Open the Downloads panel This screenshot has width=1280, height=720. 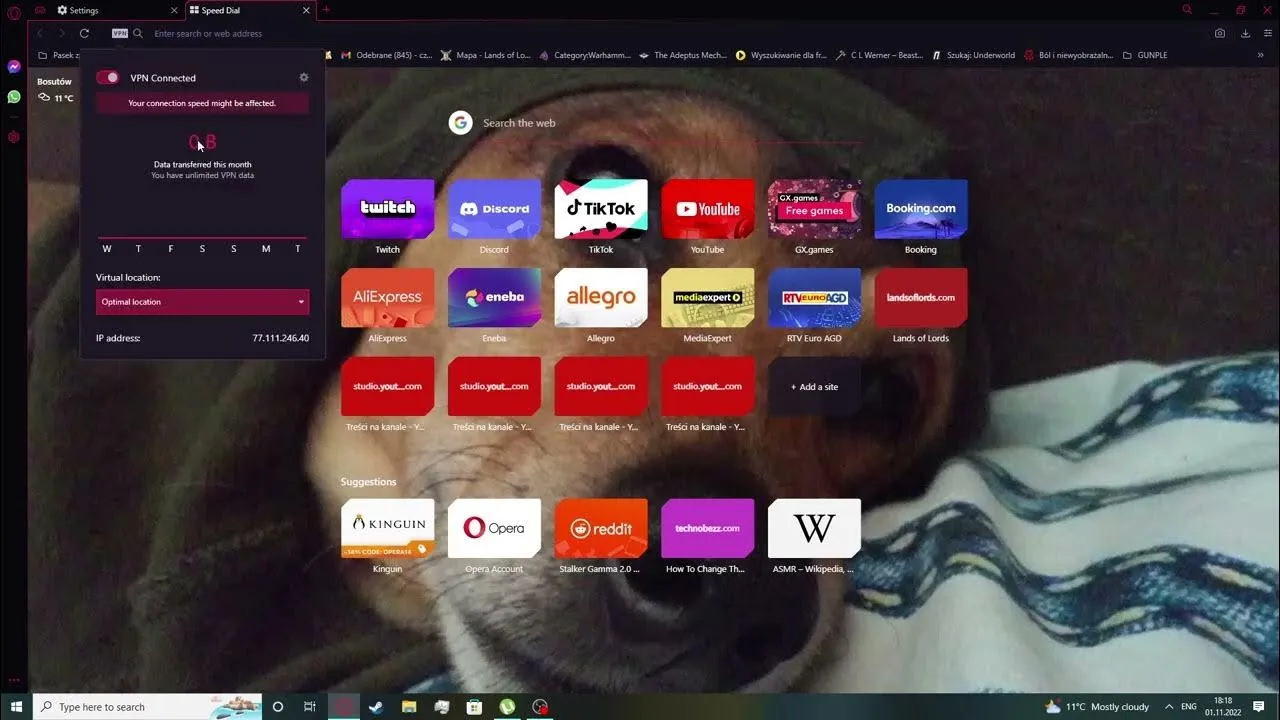tap(1245, 32)
